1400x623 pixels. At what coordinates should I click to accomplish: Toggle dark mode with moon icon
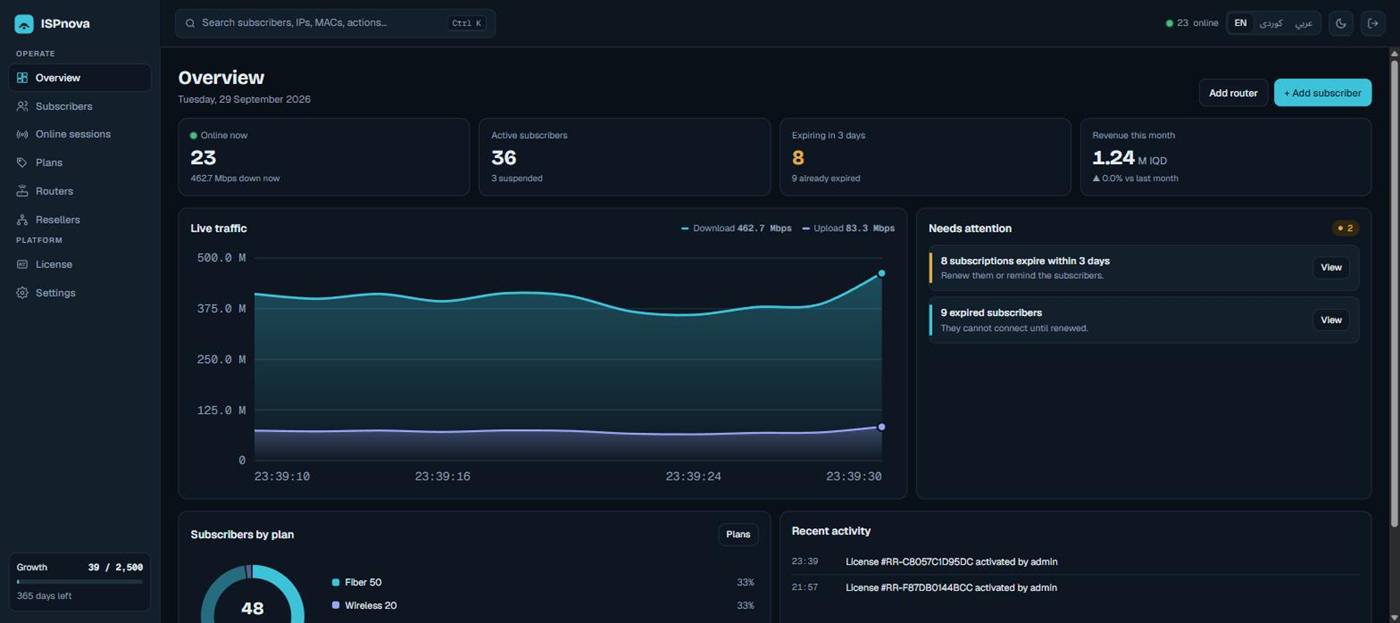(1341, 23)
